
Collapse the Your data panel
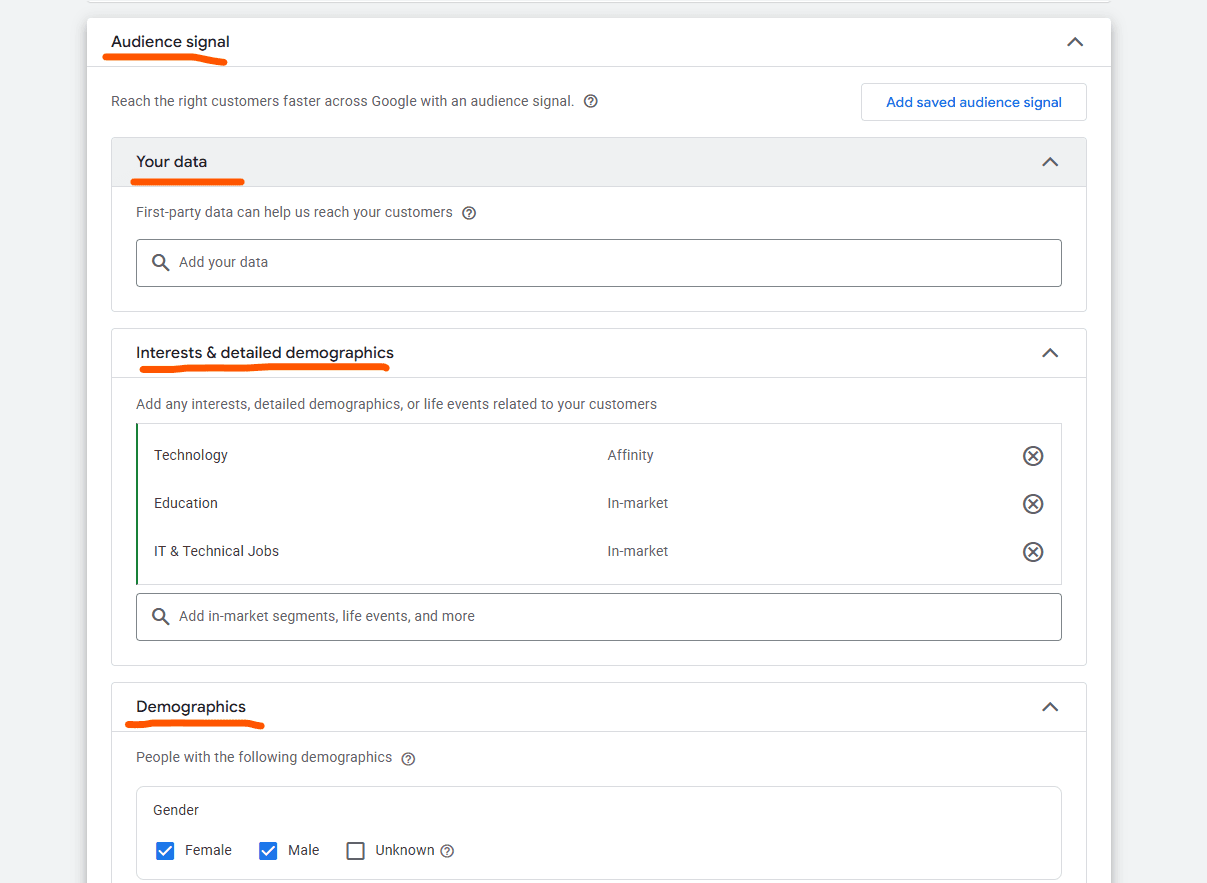click(x=1050, y=161)
